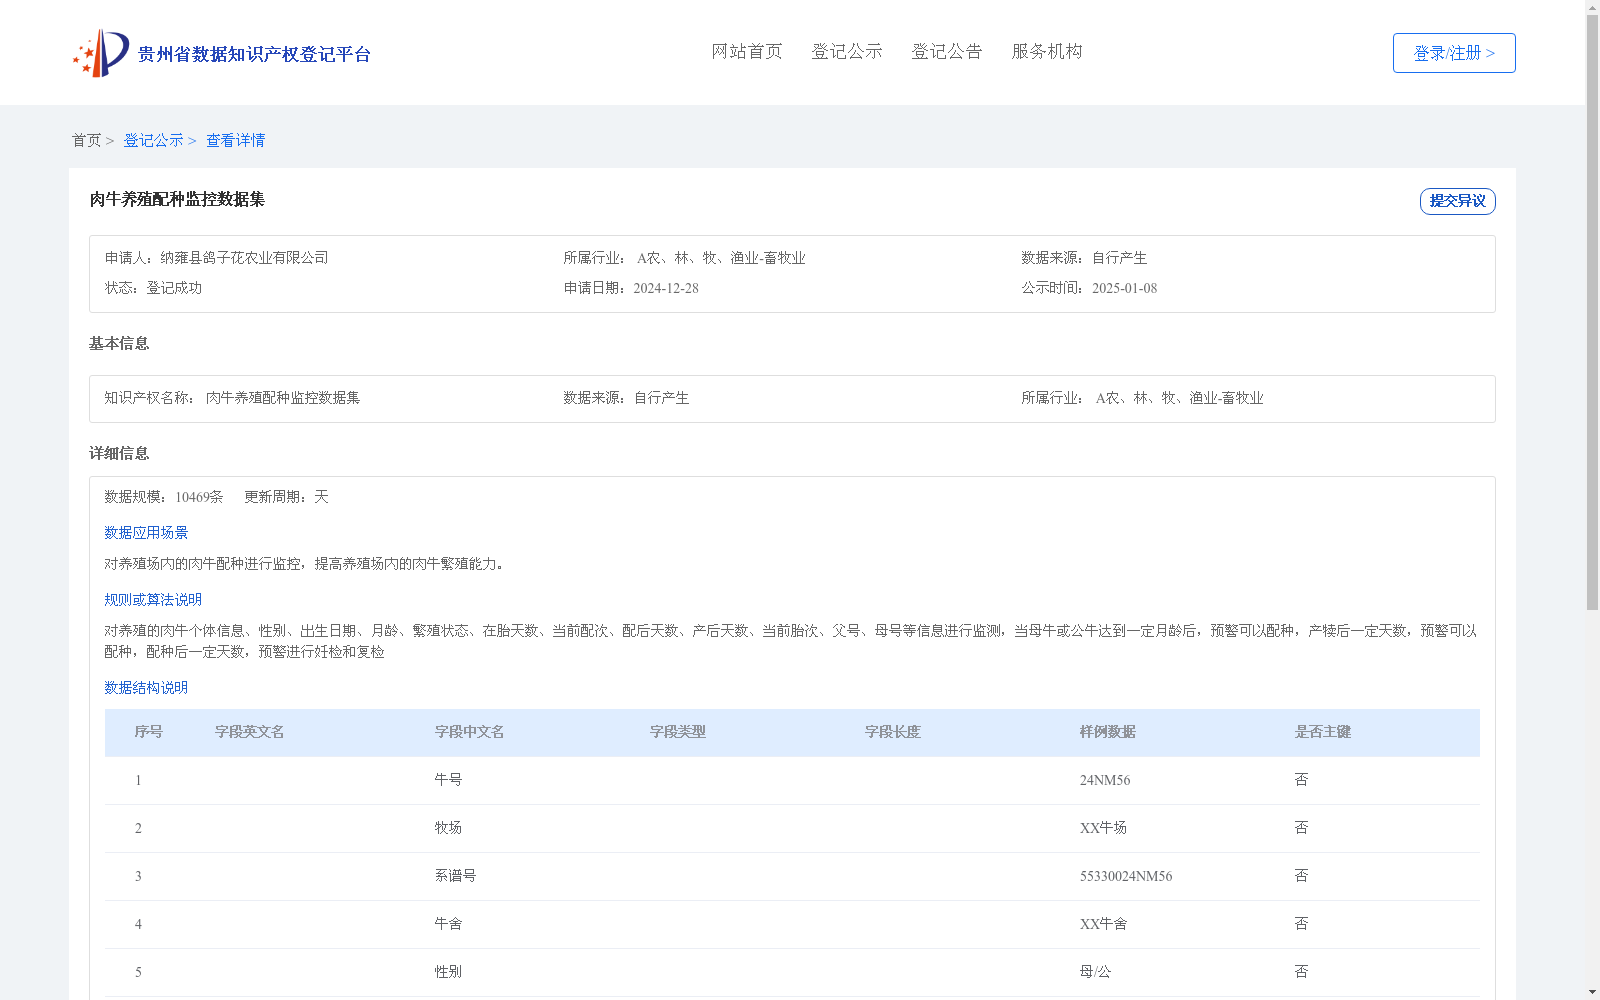Go to 登记公示 in breadcrumb
This screenshot has width=1600, height=1000.
click(153, 140)
